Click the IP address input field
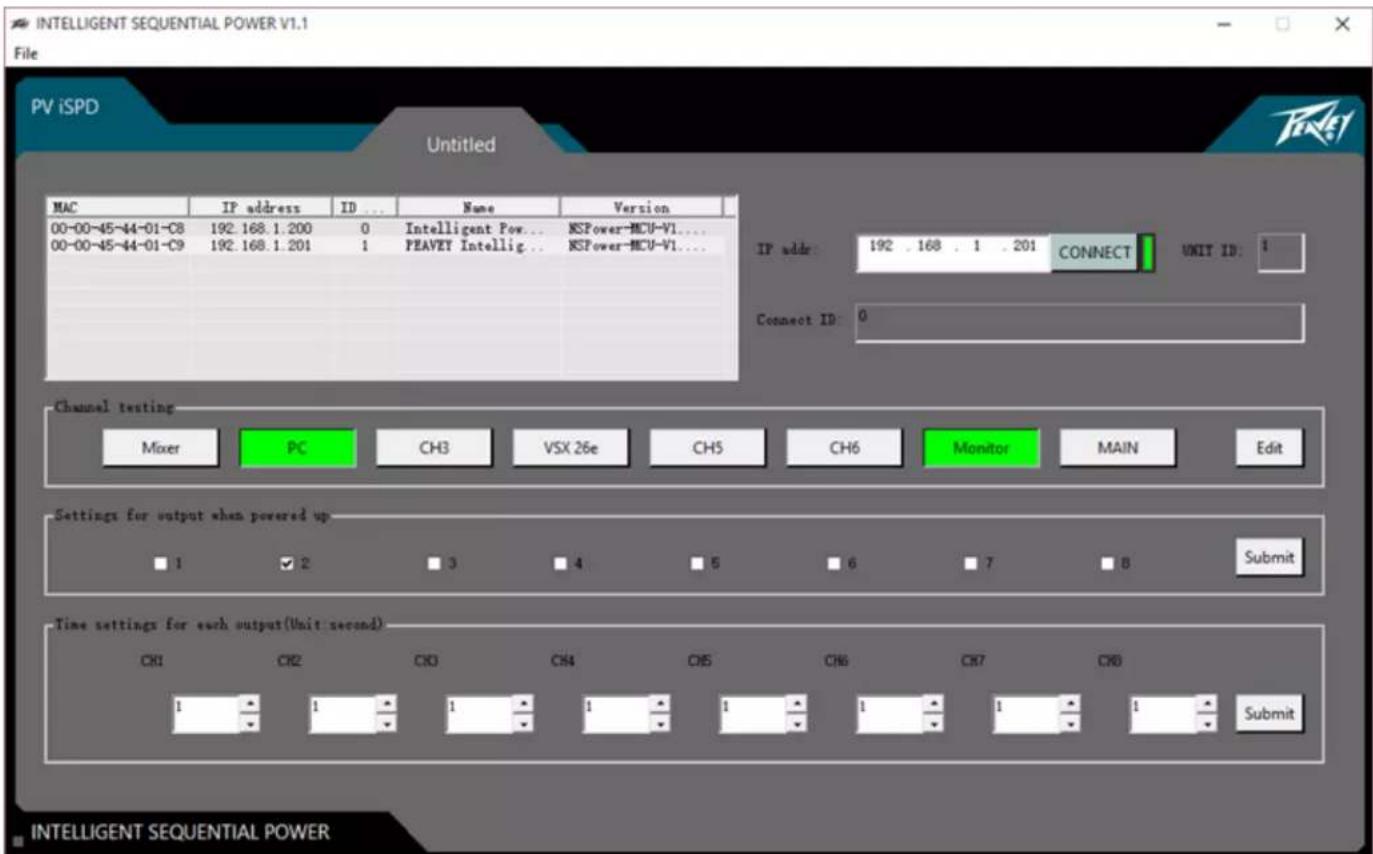The width and height of the screenshot is (1373, 854). (x=953, y=253)
